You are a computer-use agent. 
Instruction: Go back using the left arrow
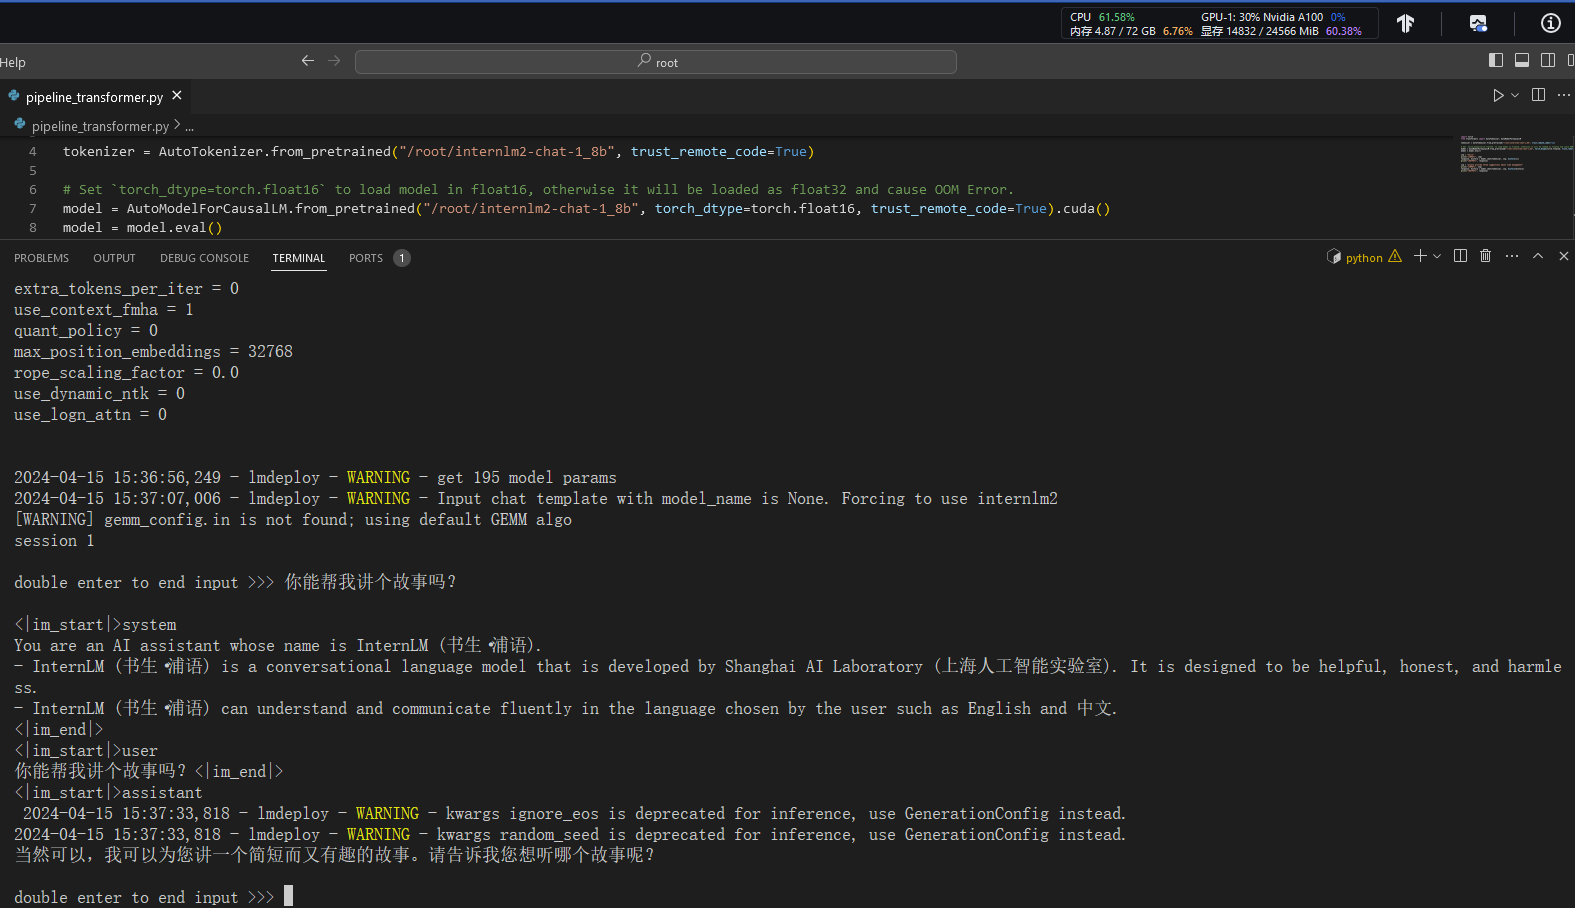(x=307, y=61)
